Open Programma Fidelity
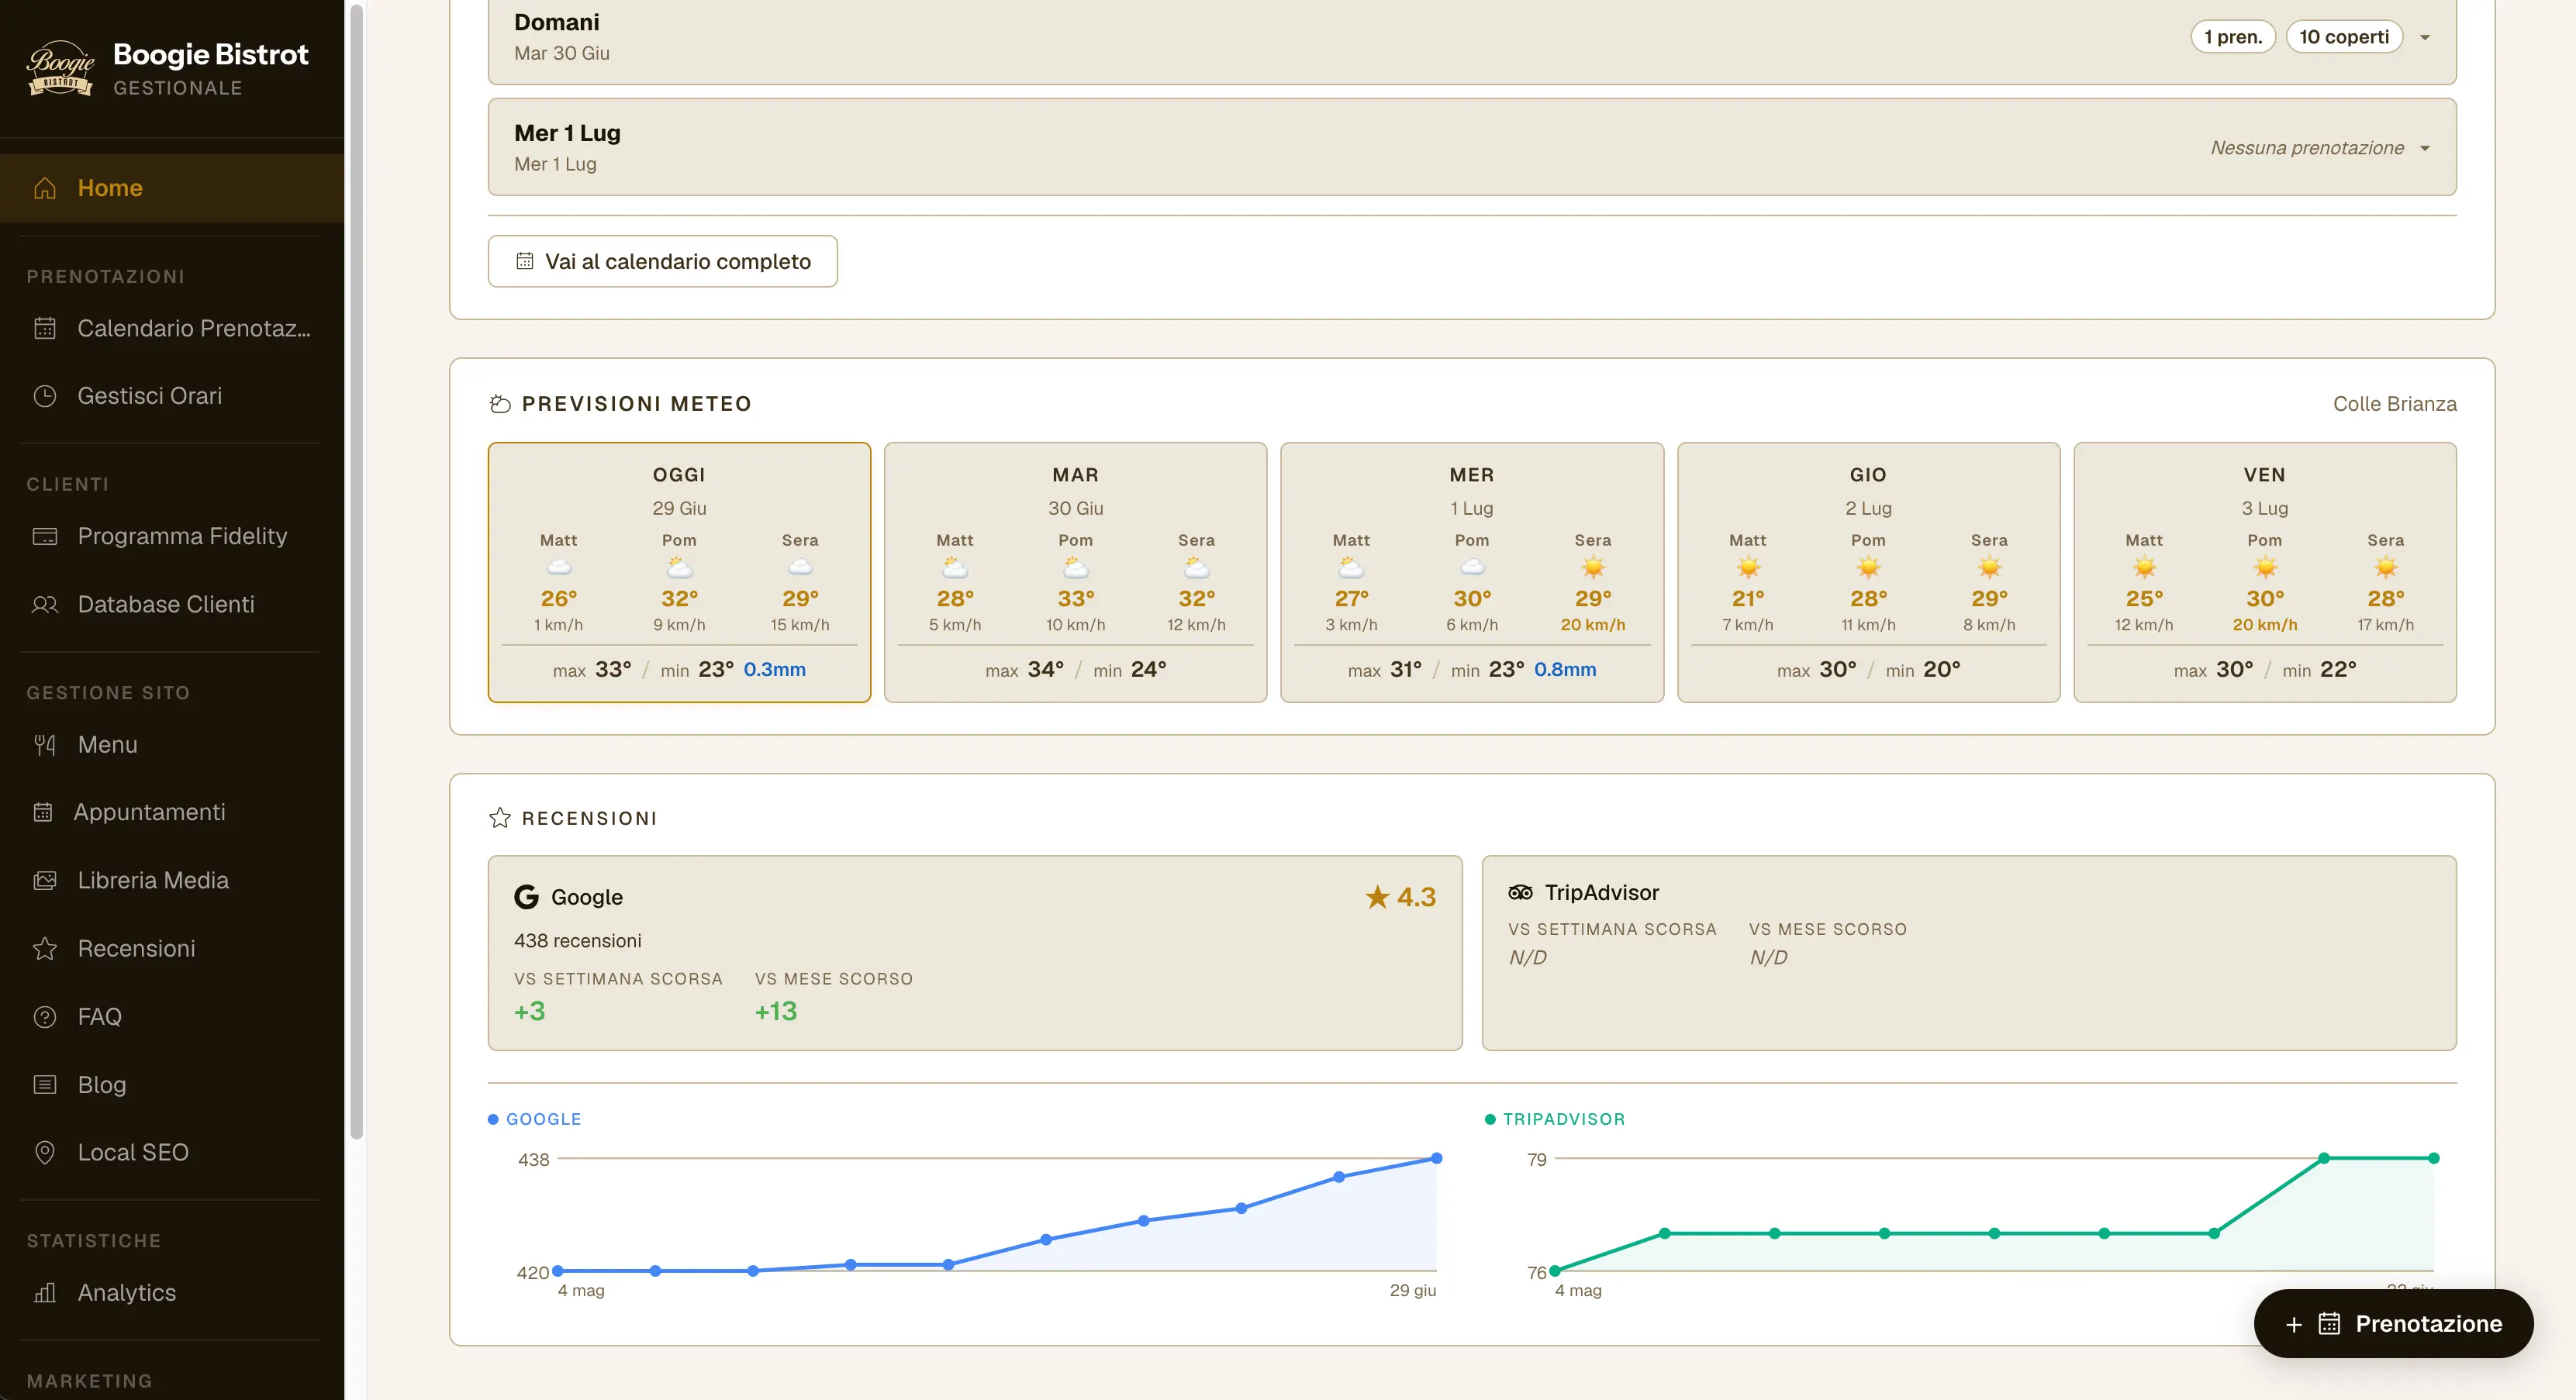This screenshot has width=2576, height=1400. [172, 536]
